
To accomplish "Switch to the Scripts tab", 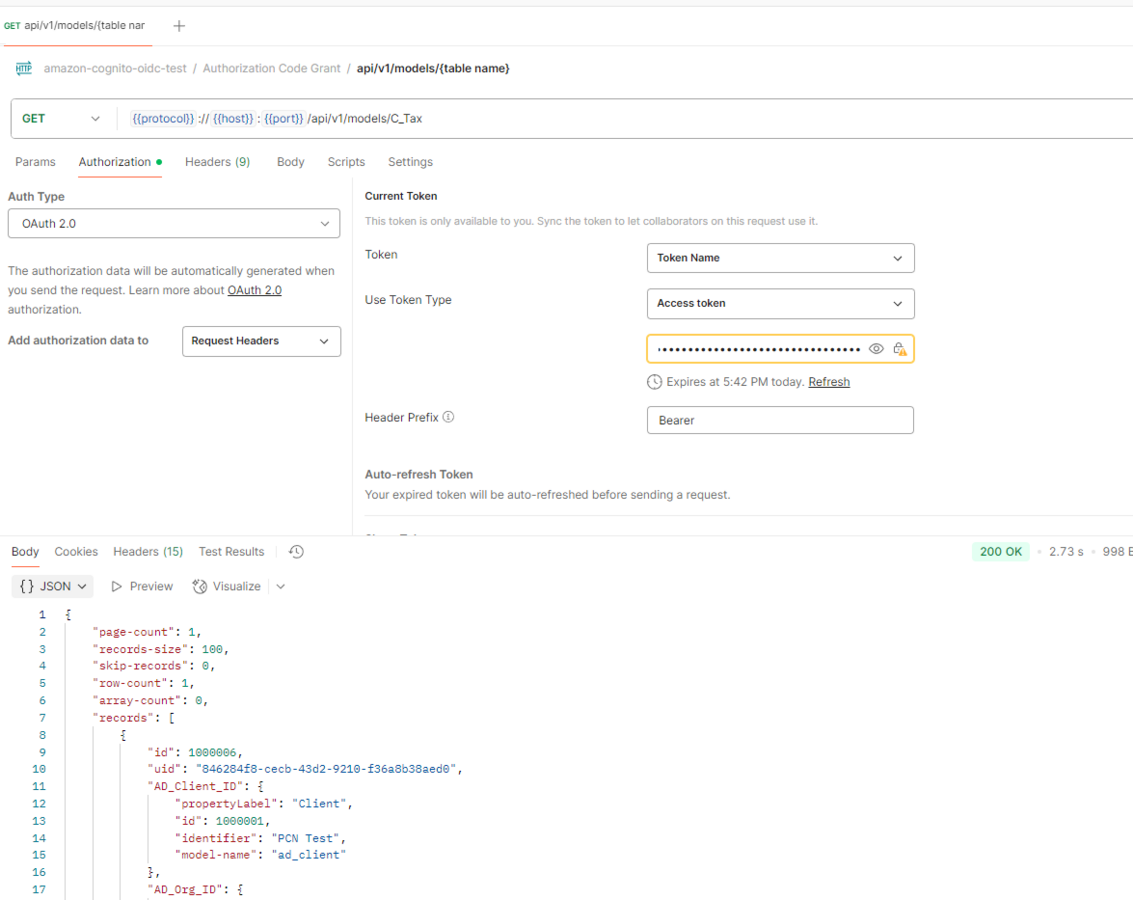I will click(346, 162).
